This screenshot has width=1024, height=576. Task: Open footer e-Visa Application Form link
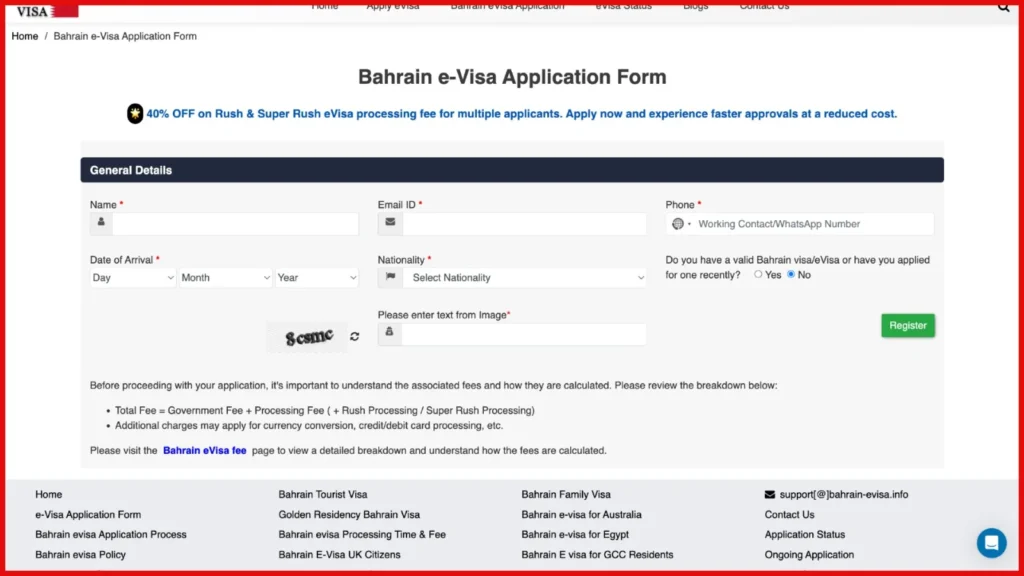coord(88,515)
